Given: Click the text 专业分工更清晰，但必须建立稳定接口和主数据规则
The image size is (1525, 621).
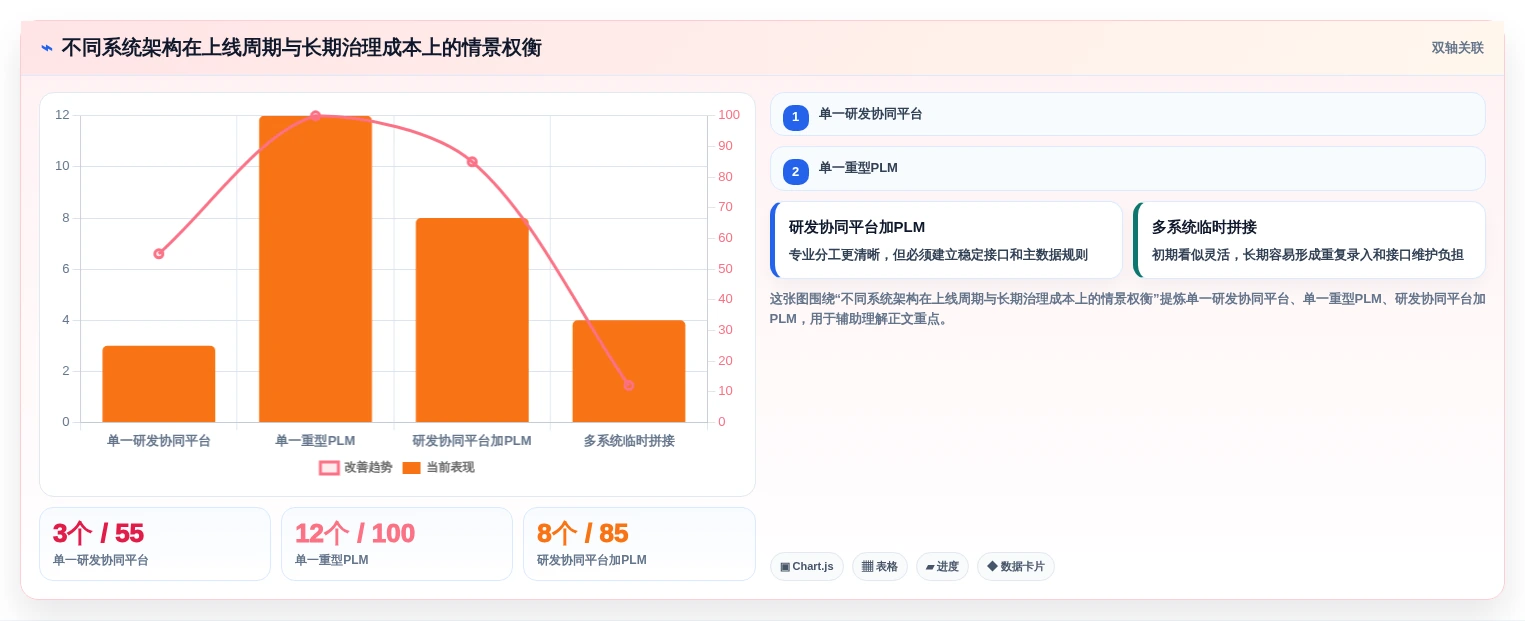Looking at the screenshot, I should (x=938, y=255).
